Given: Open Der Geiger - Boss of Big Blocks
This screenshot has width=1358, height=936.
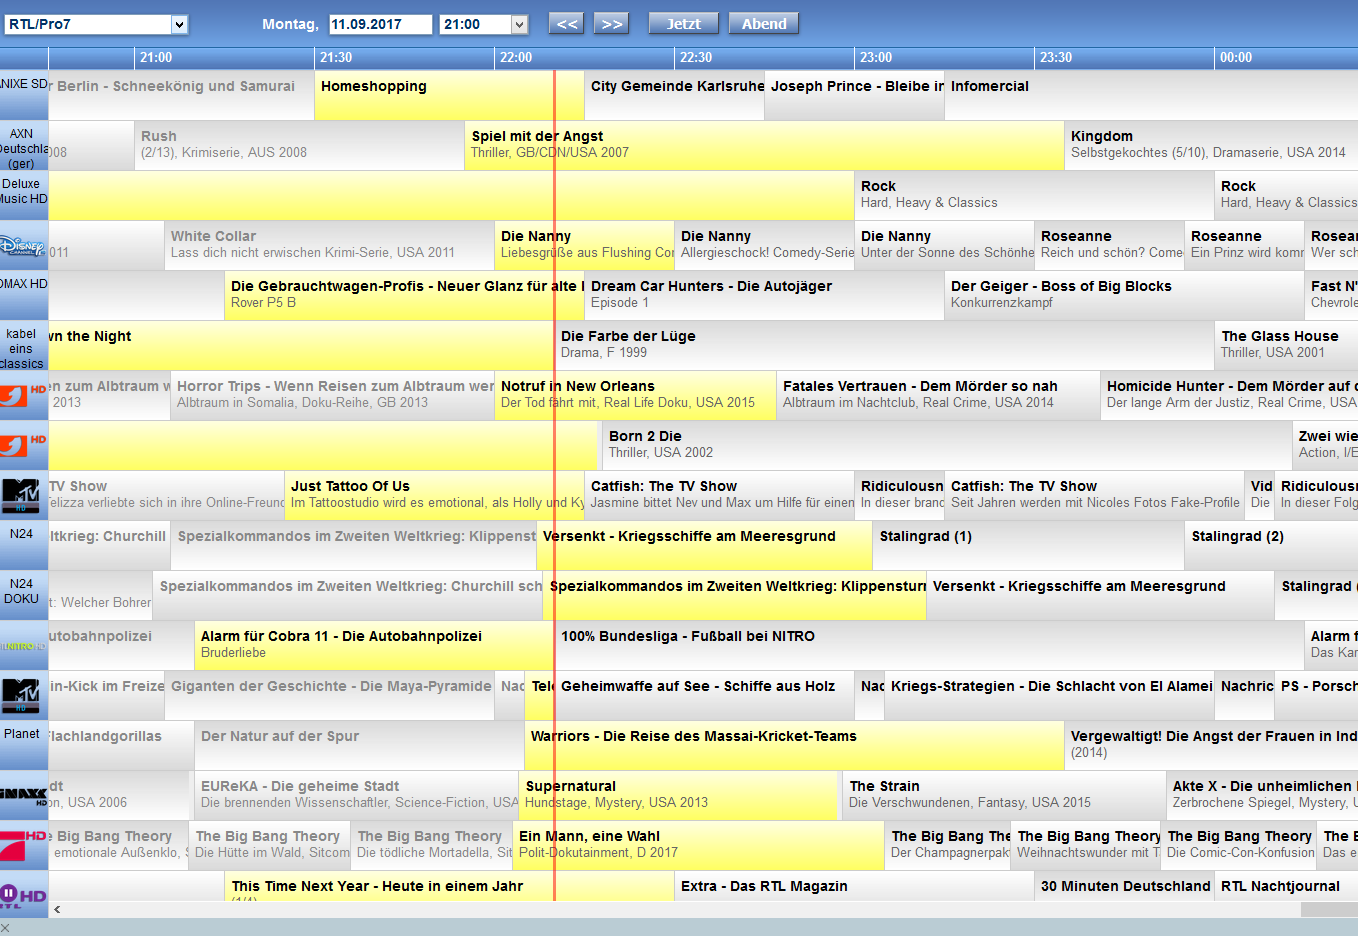Looking at the screenshot, I should tap(1124, 295).
